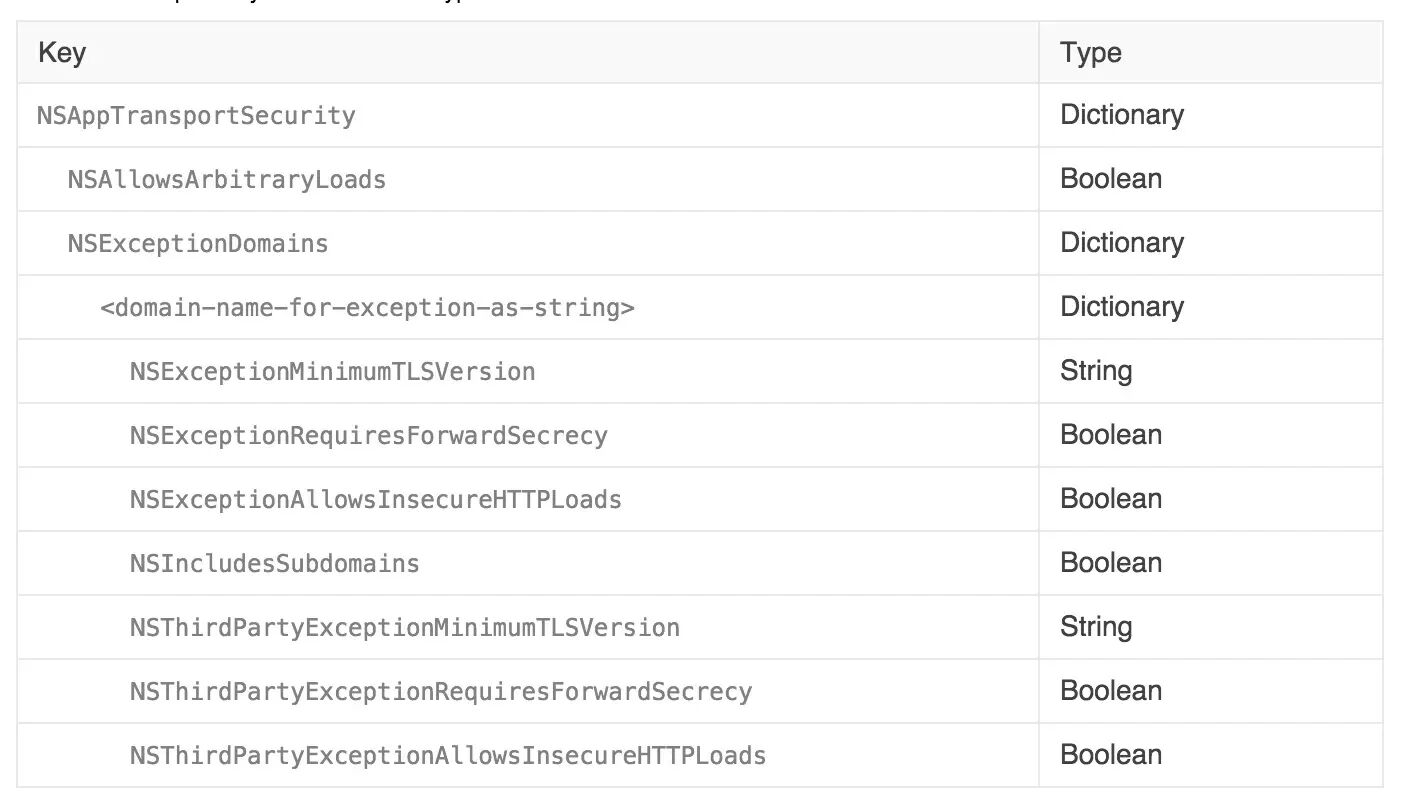This screenshot has height=798, width=1408.
Task: Select the NSThirdPartyExceptionAllowsInsecureHTTPLoads key text
Action: click(x=448, y=756)
